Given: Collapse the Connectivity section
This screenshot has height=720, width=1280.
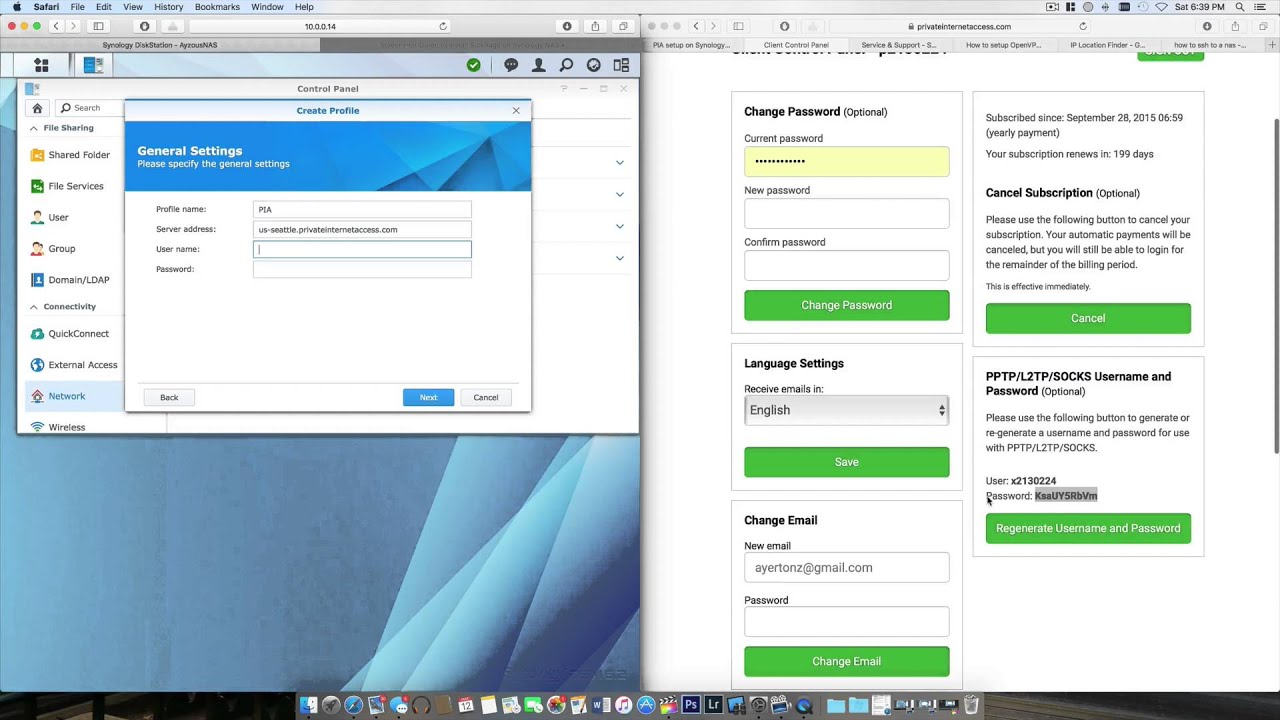Looking at the screenshot, I should coord(33,306).
